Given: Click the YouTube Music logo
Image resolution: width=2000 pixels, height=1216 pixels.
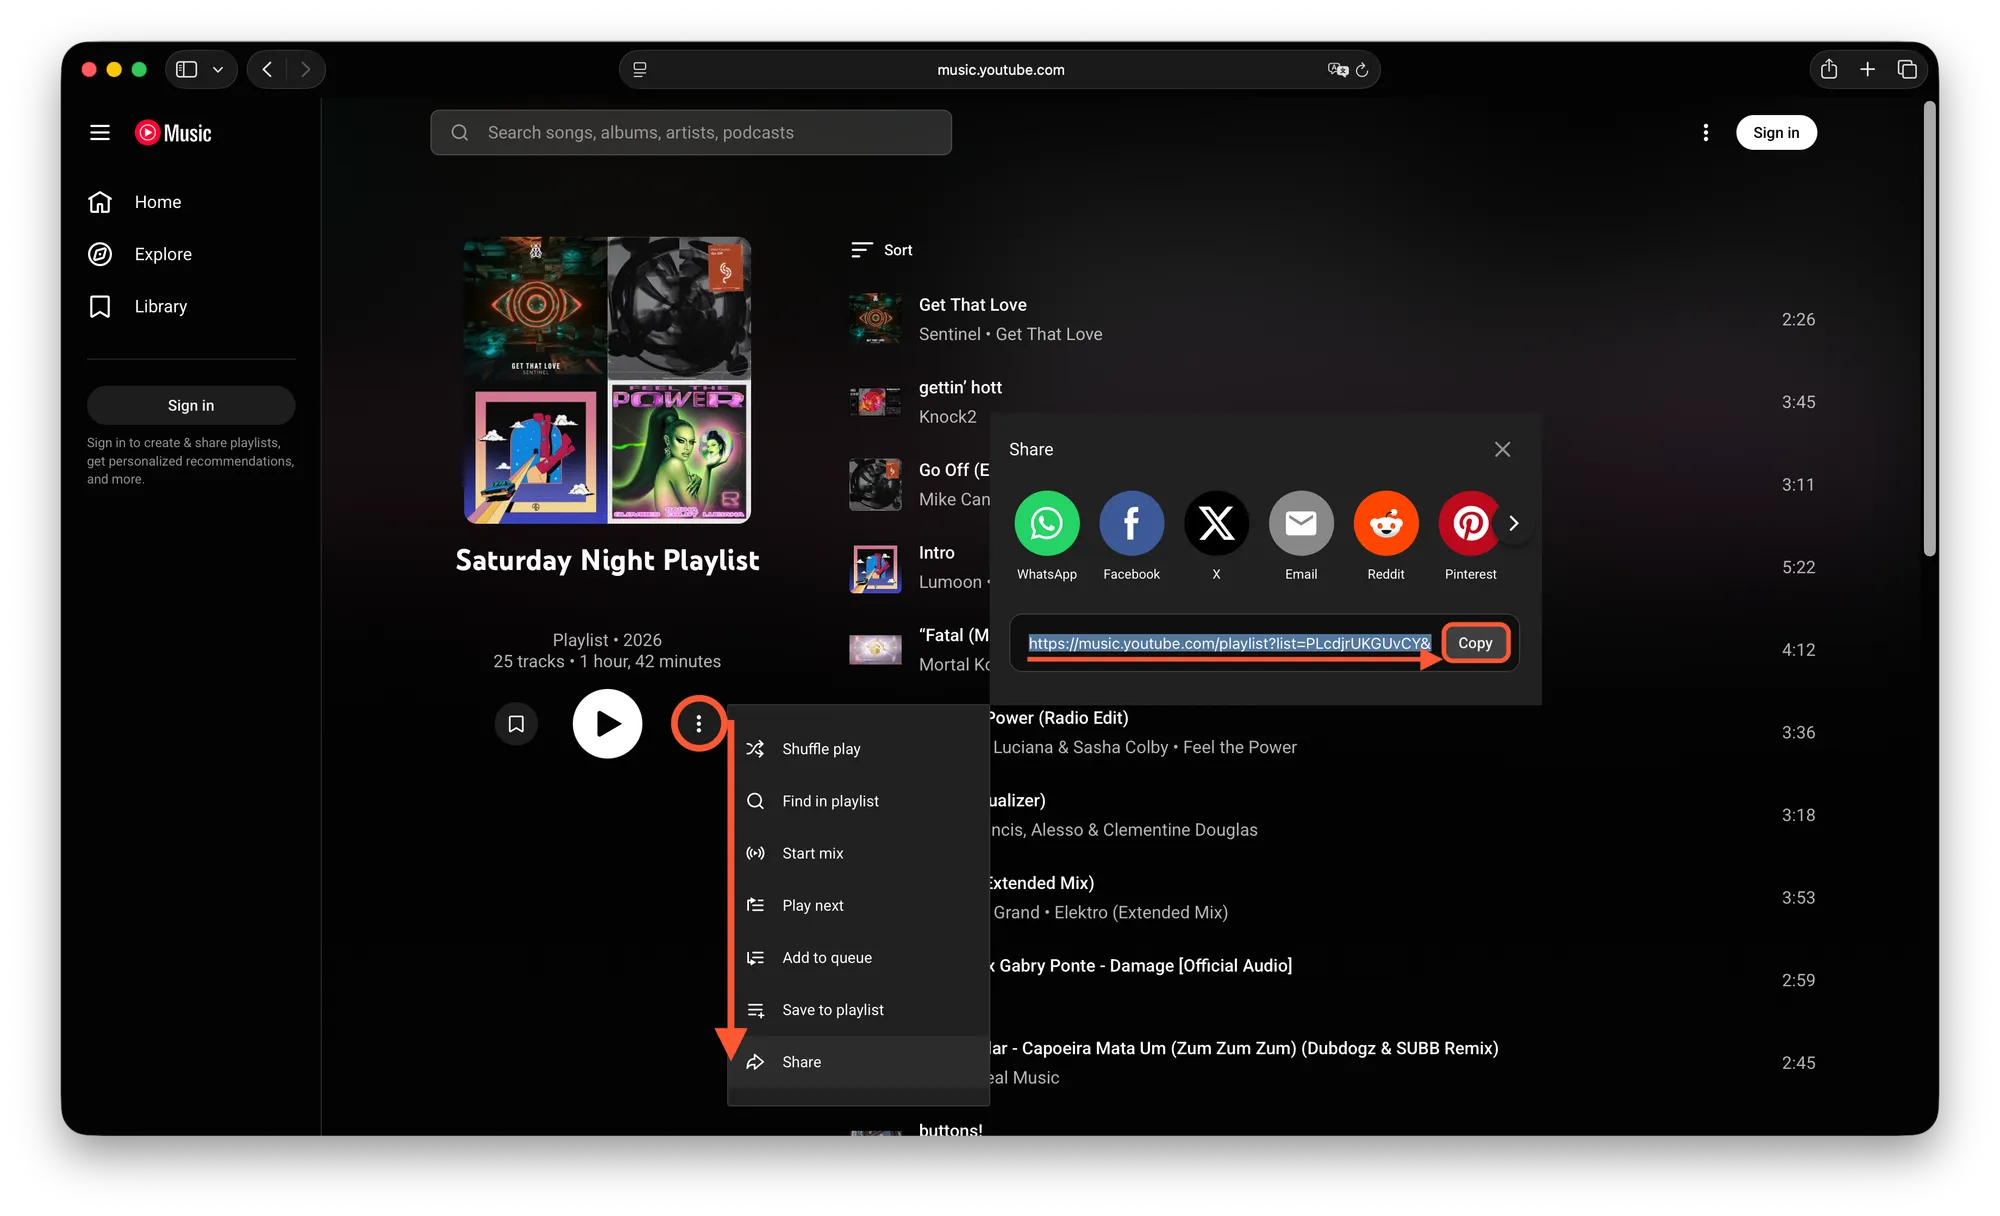Looking at the screenshot, I should (173, 133).
